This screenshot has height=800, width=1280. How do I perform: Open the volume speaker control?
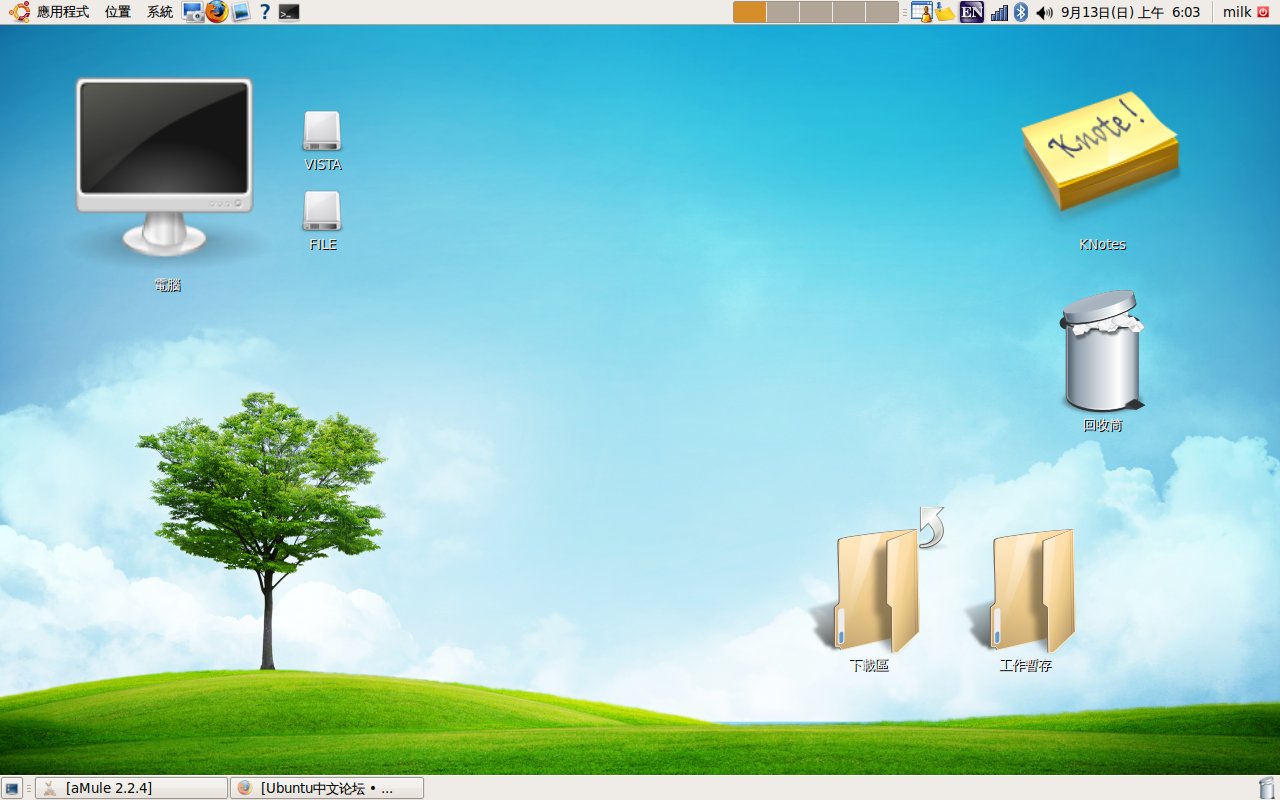point(1044,12)
